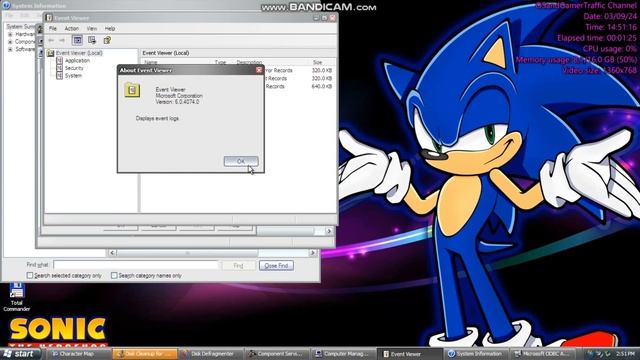Click the System Information horizontal scrollbar thumb

tap(187, 253)
